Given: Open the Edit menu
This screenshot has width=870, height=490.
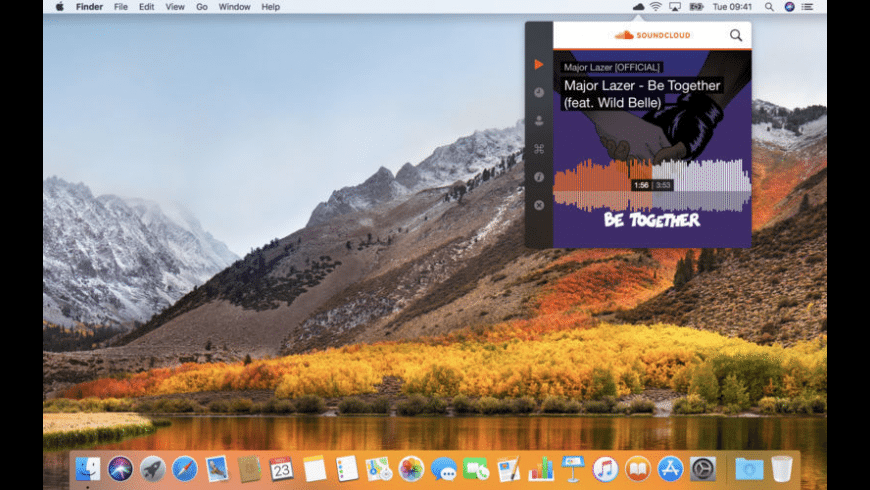Looking at the screenshot, I should pyautogui.click(x=146, y=7).
